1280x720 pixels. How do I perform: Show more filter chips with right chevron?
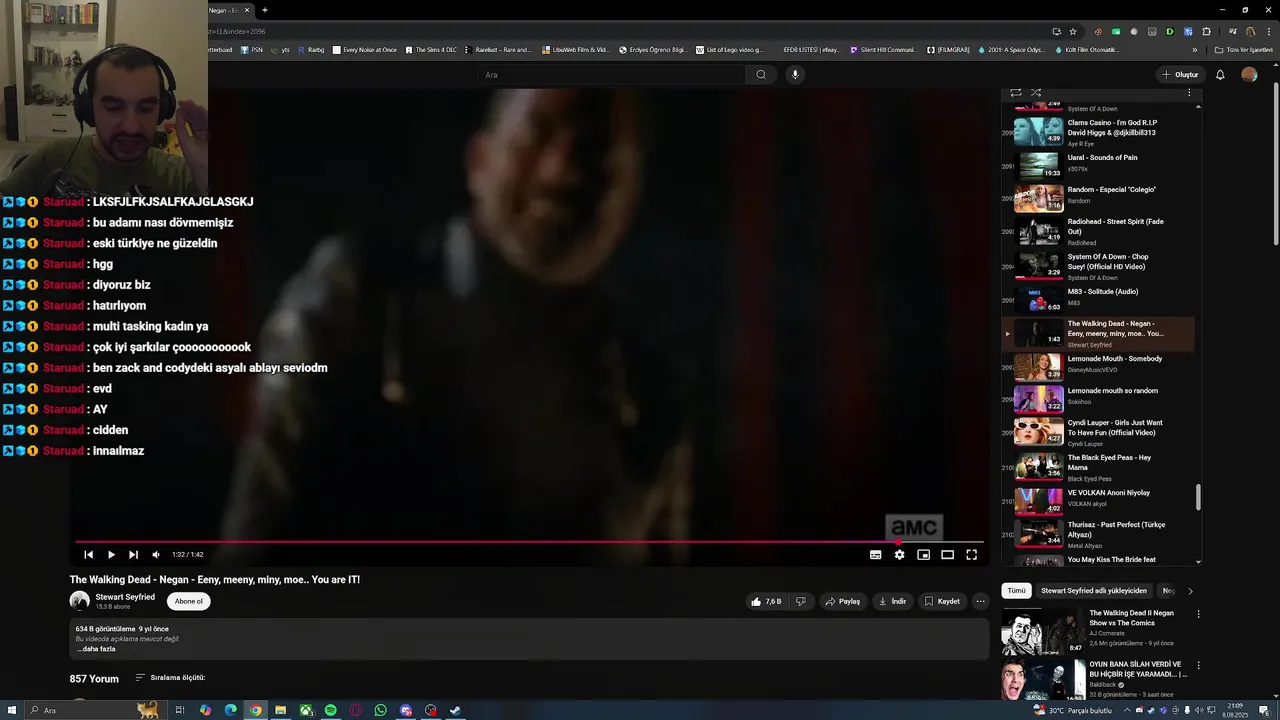coord(1190,591)
